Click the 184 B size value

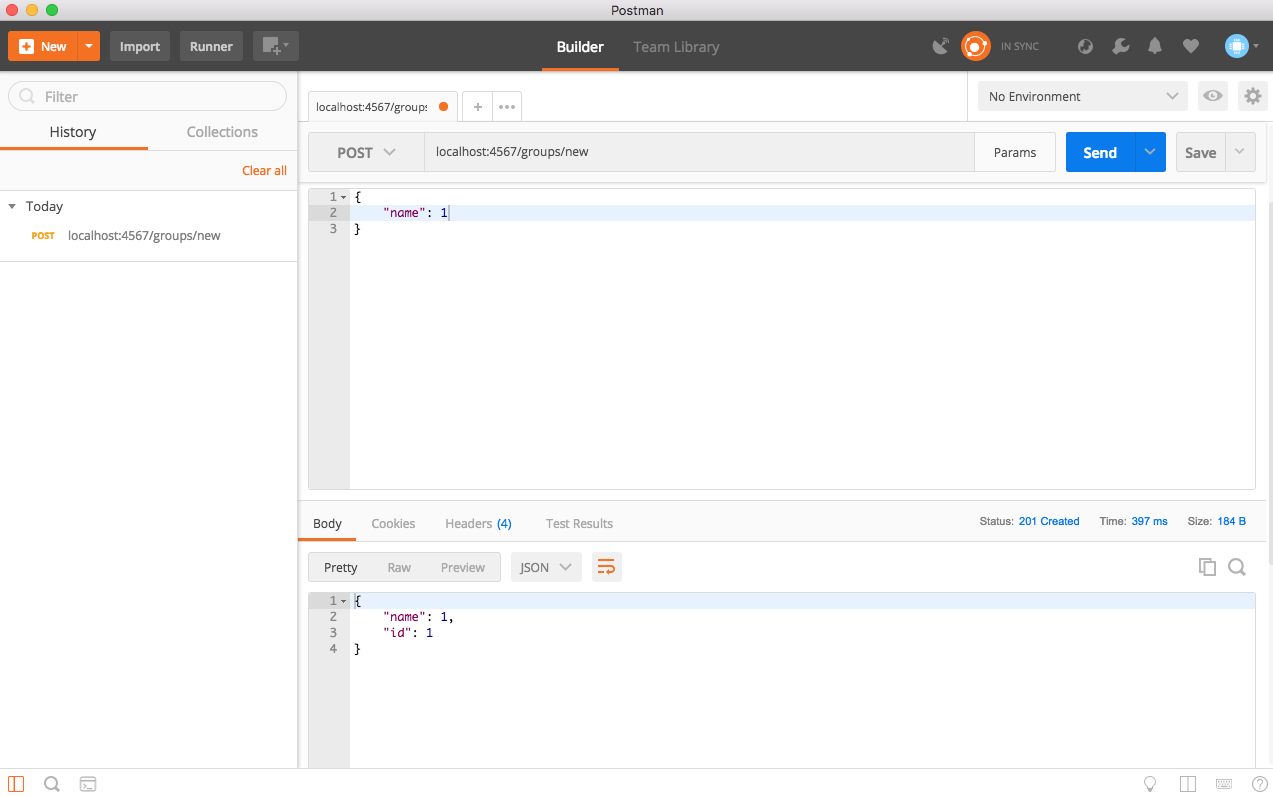point(1231,521)
